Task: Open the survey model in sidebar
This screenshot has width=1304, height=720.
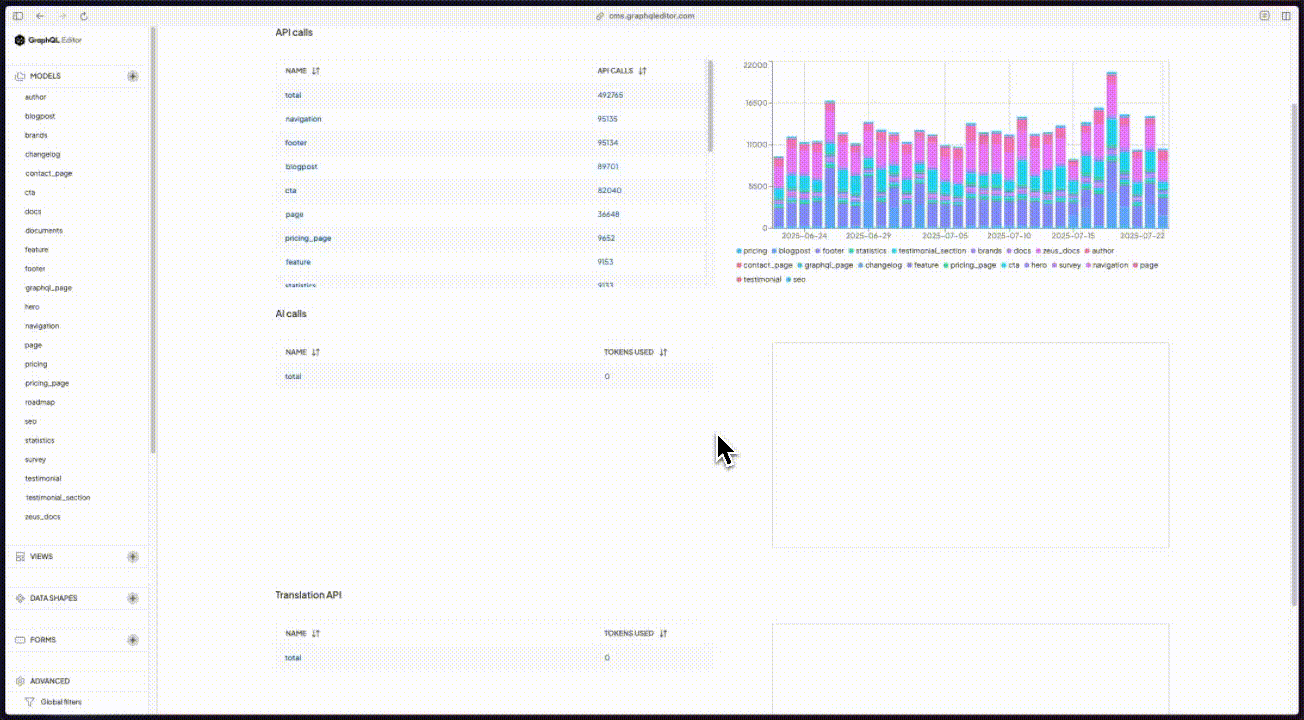Action: point(36,460)
